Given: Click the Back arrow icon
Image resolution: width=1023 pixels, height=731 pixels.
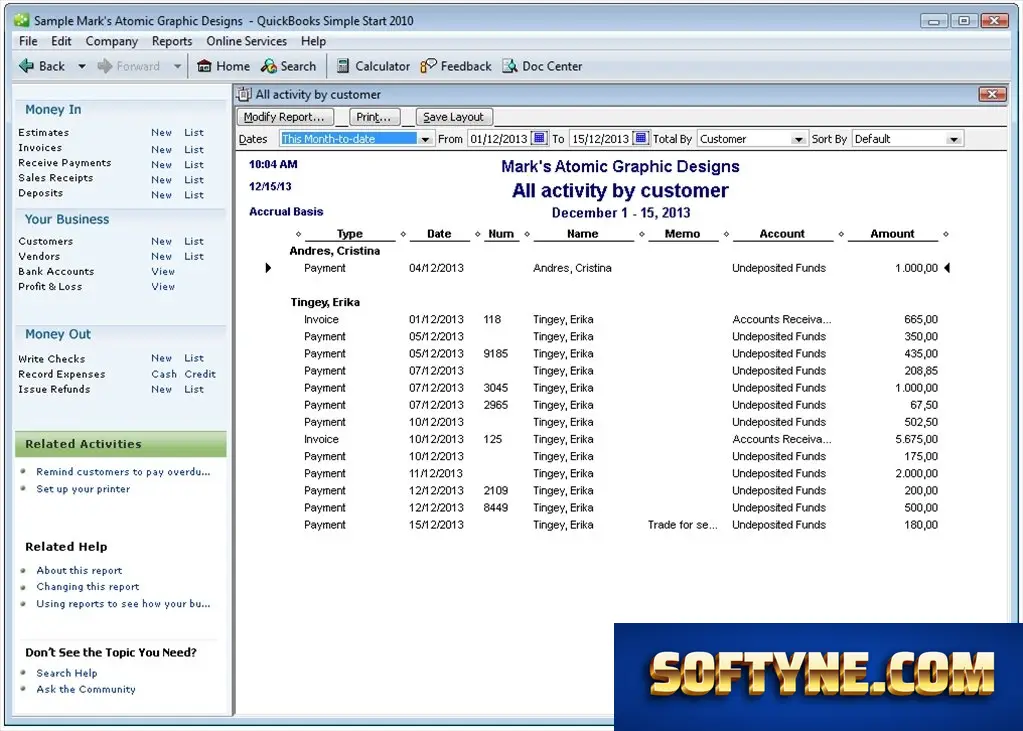Looking at the screenshot, I should [26, 66].
